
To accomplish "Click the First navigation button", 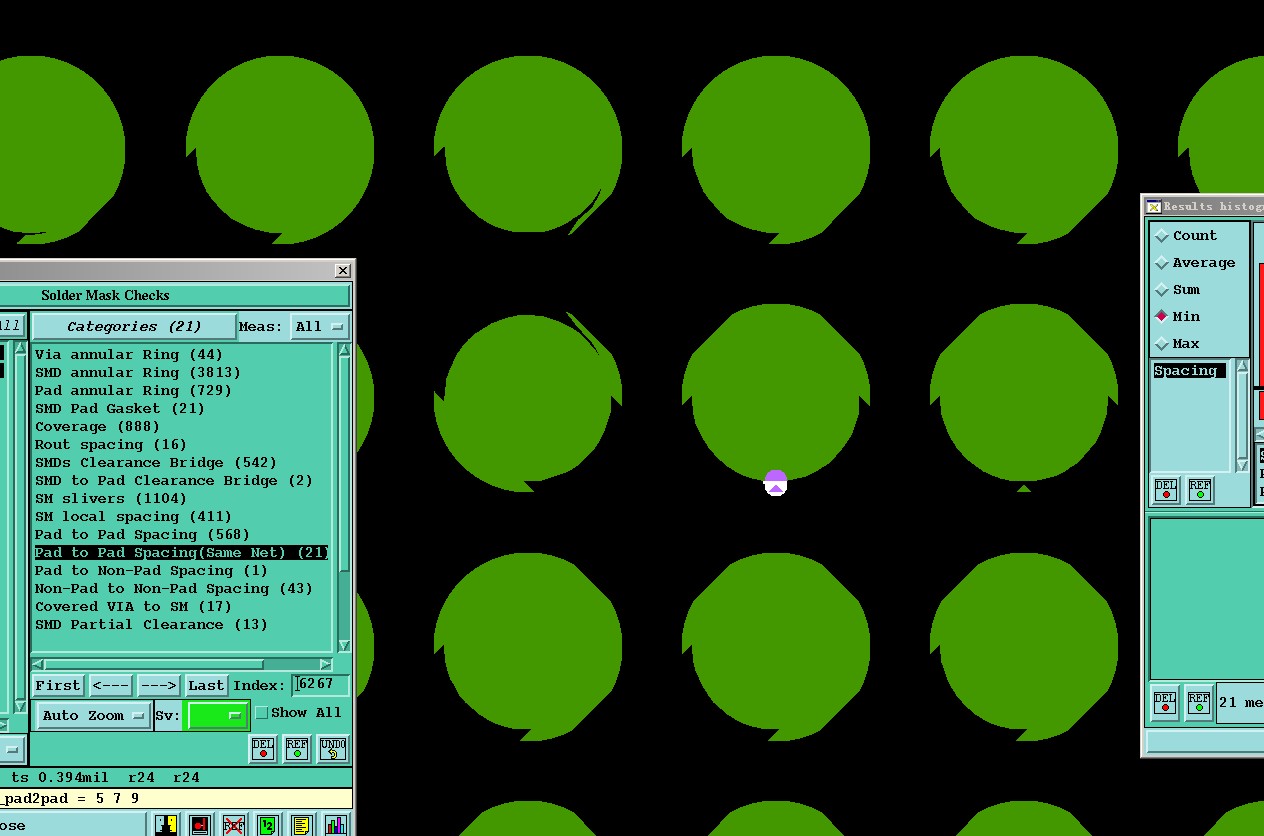I will click(x=57, y=685).
